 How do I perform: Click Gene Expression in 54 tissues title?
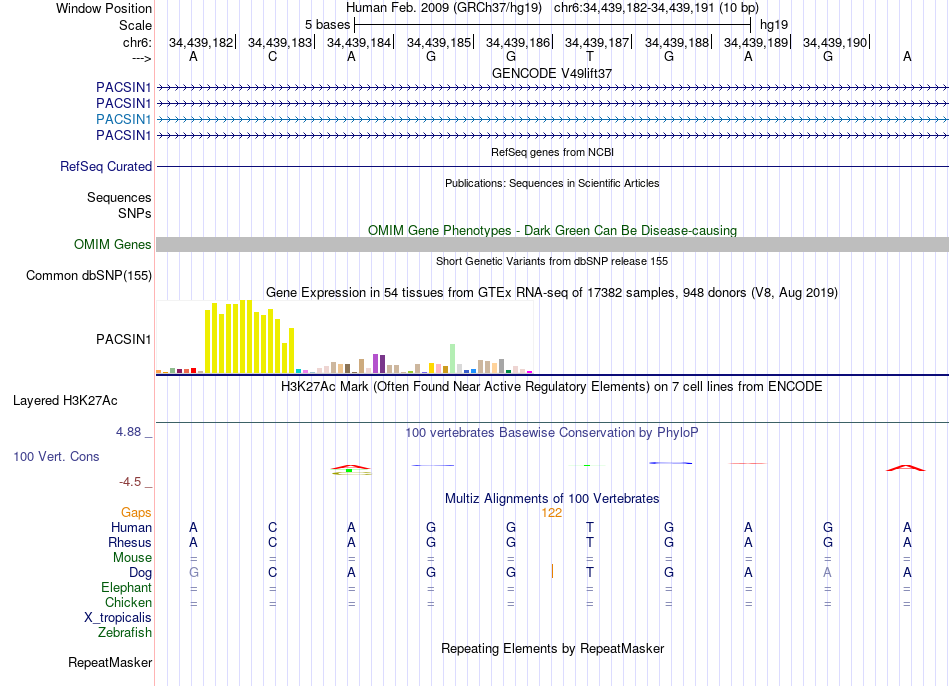coord(552,293)
